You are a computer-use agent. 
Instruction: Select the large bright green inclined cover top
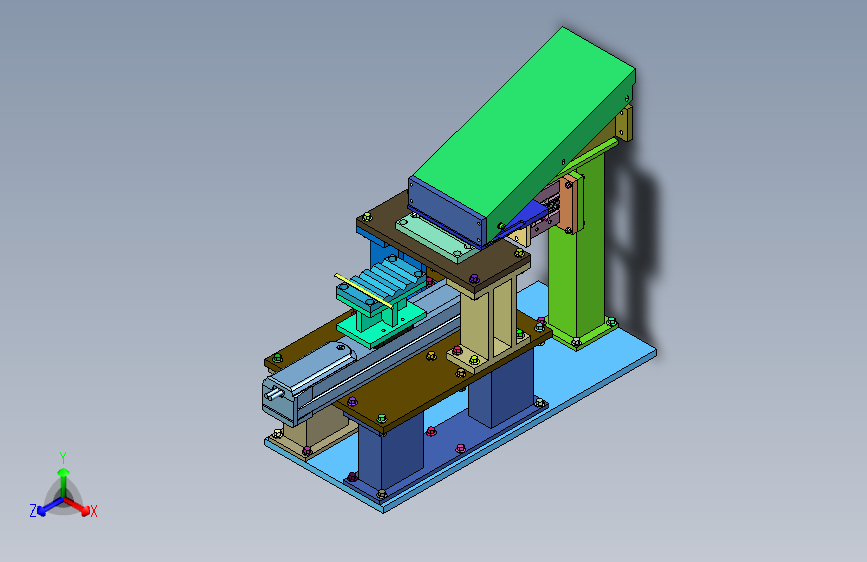523,122
